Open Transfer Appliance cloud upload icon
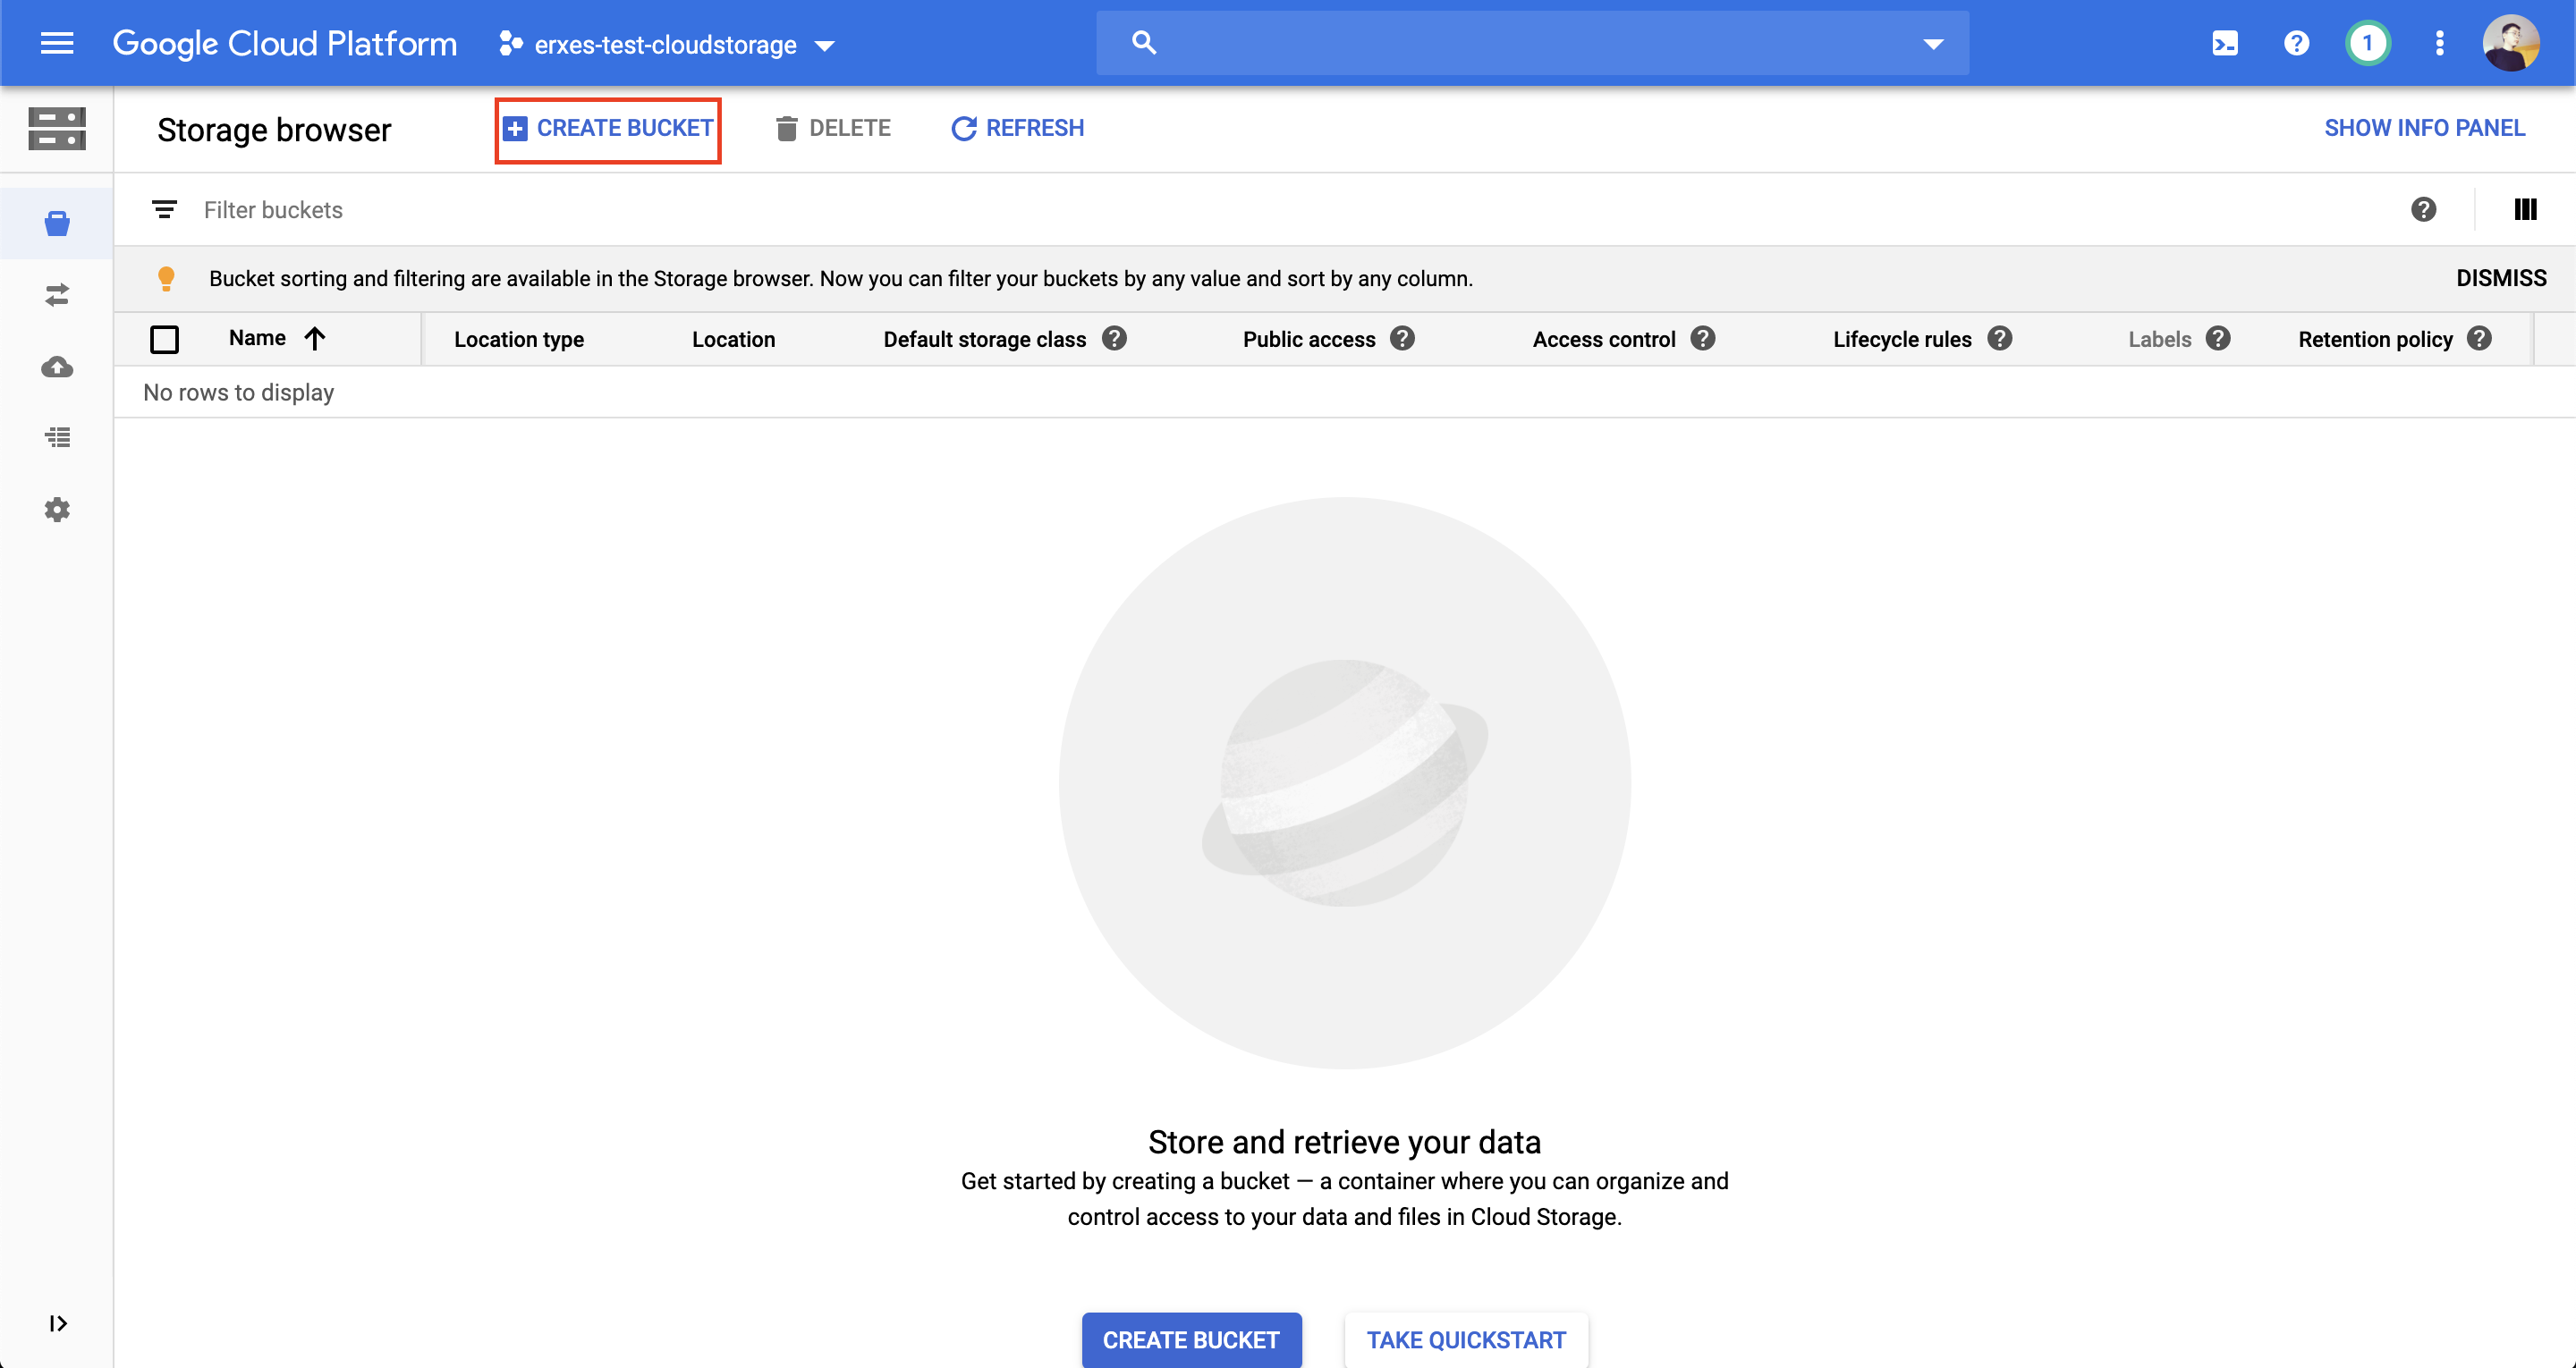The height and width of the screenshot is (1368, 2576). coord(57,367)
